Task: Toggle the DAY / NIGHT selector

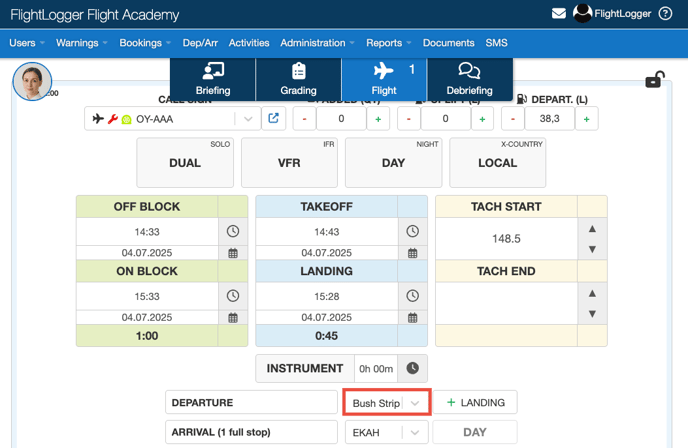Action: pos(394,163)
